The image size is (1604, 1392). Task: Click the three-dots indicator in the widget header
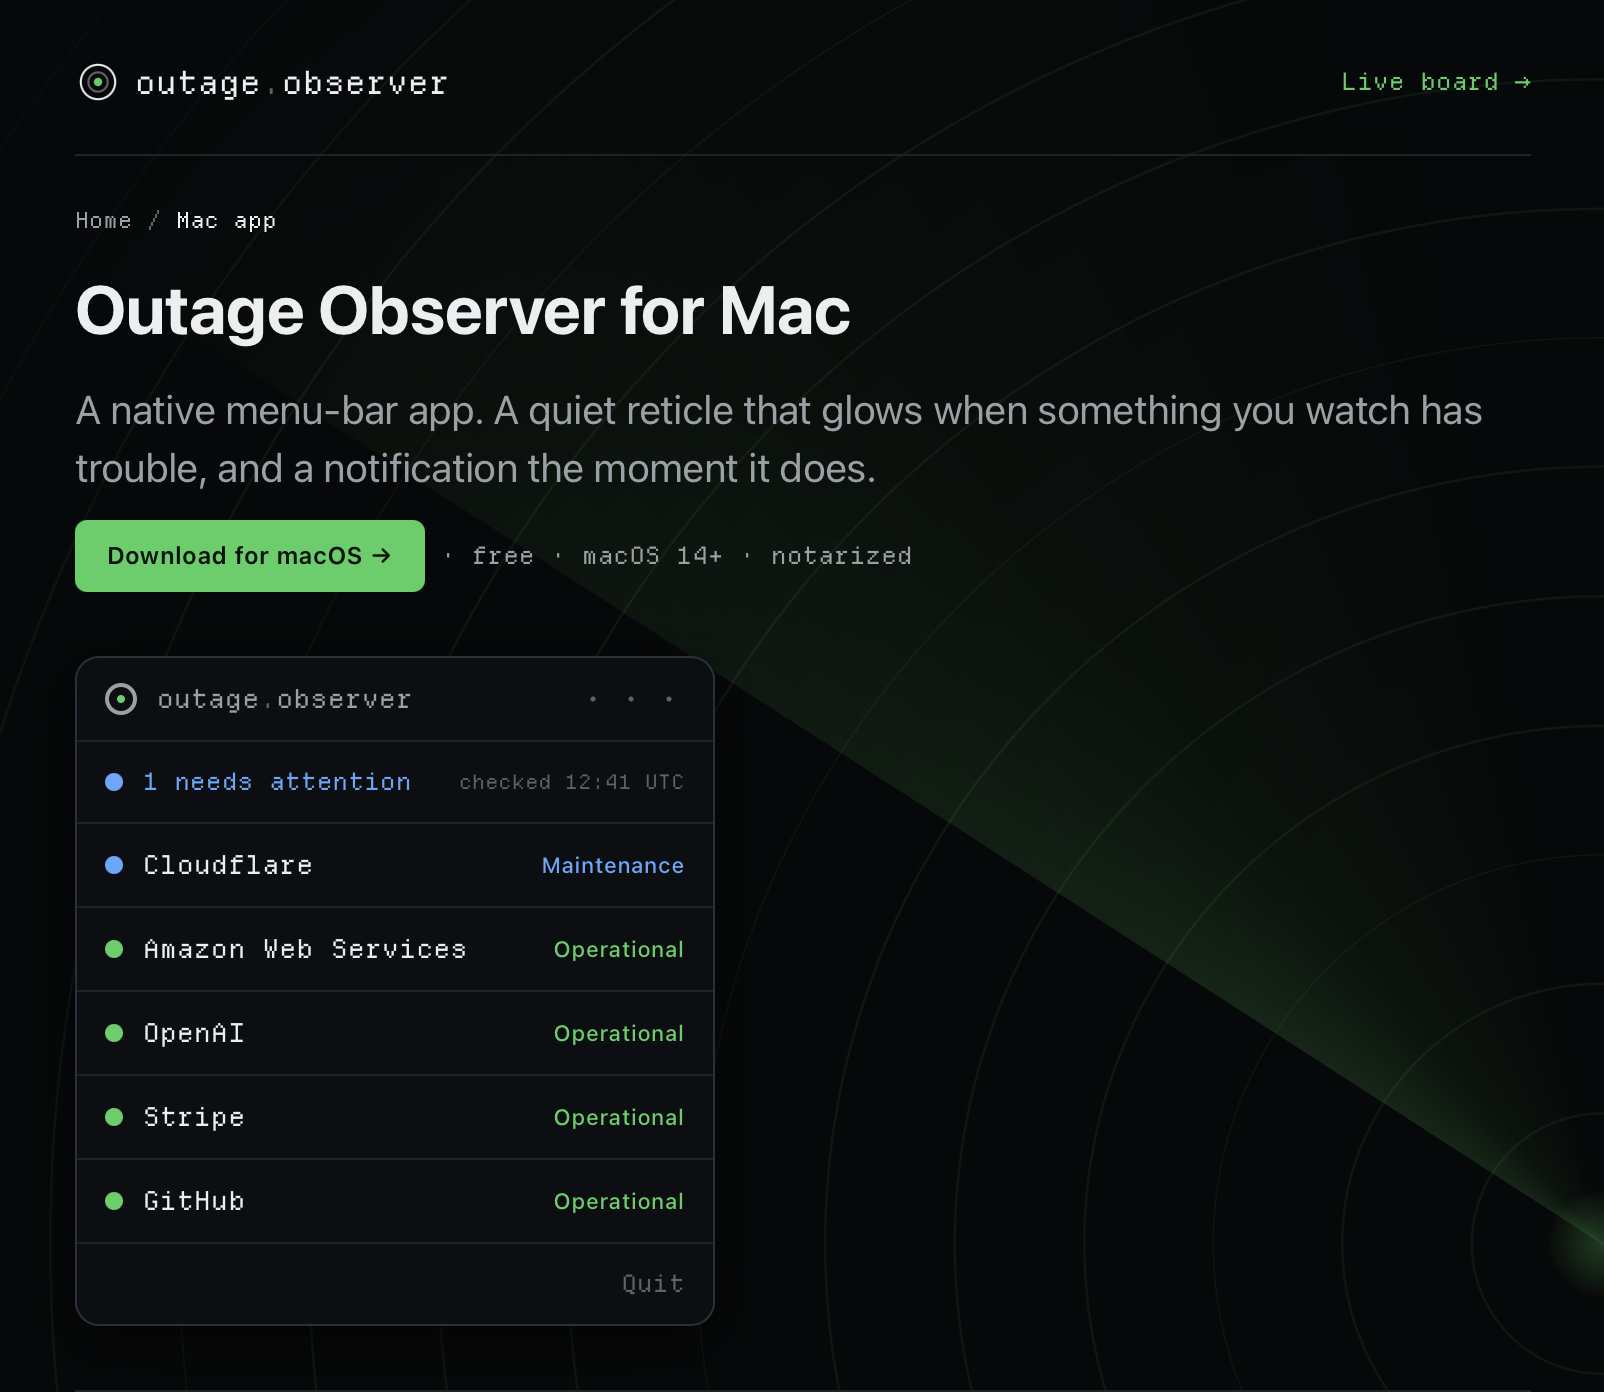631,699
